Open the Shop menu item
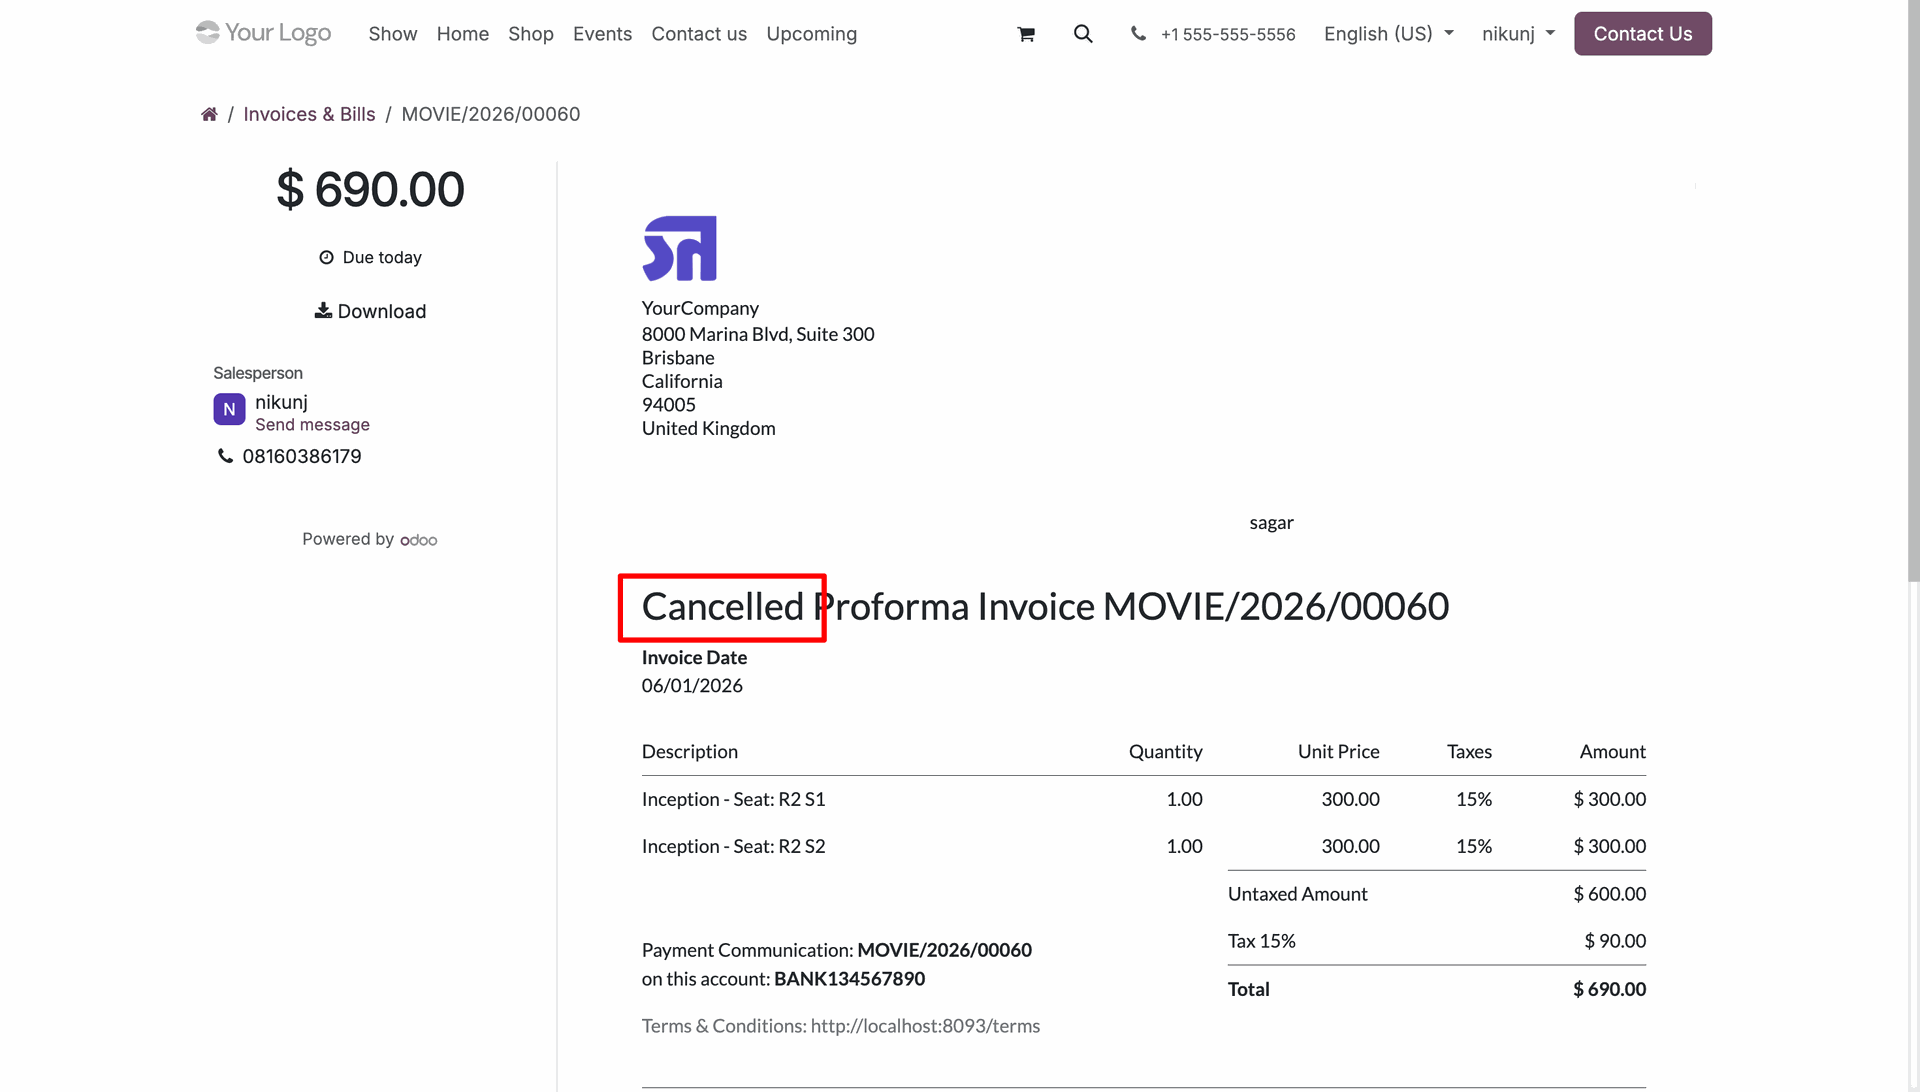Screen dimensions: 1920x1092 [531, 34]
